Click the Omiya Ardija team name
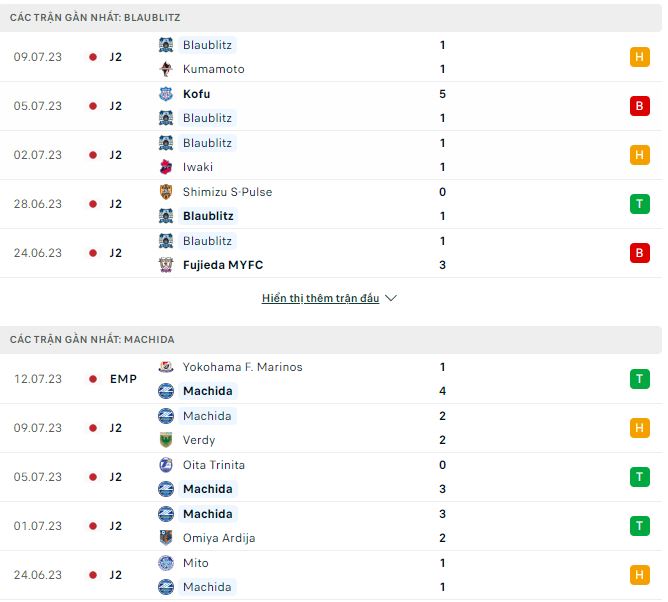 click(219, 538)
